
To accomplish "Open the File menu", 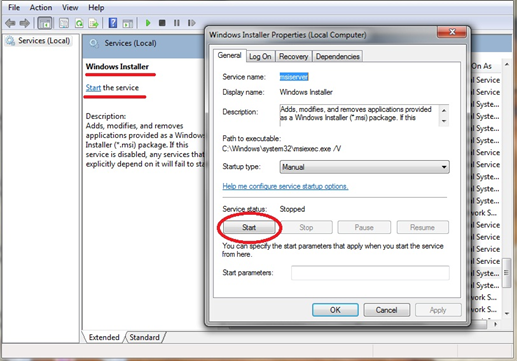I will 14,7.
